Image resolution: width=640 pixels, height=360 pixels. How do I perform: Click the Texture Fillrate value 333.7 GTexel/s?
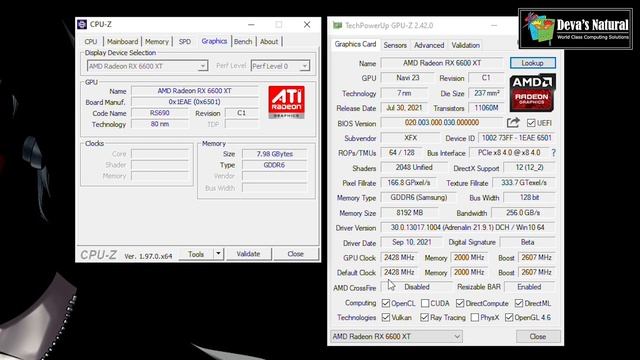(524, 182)
